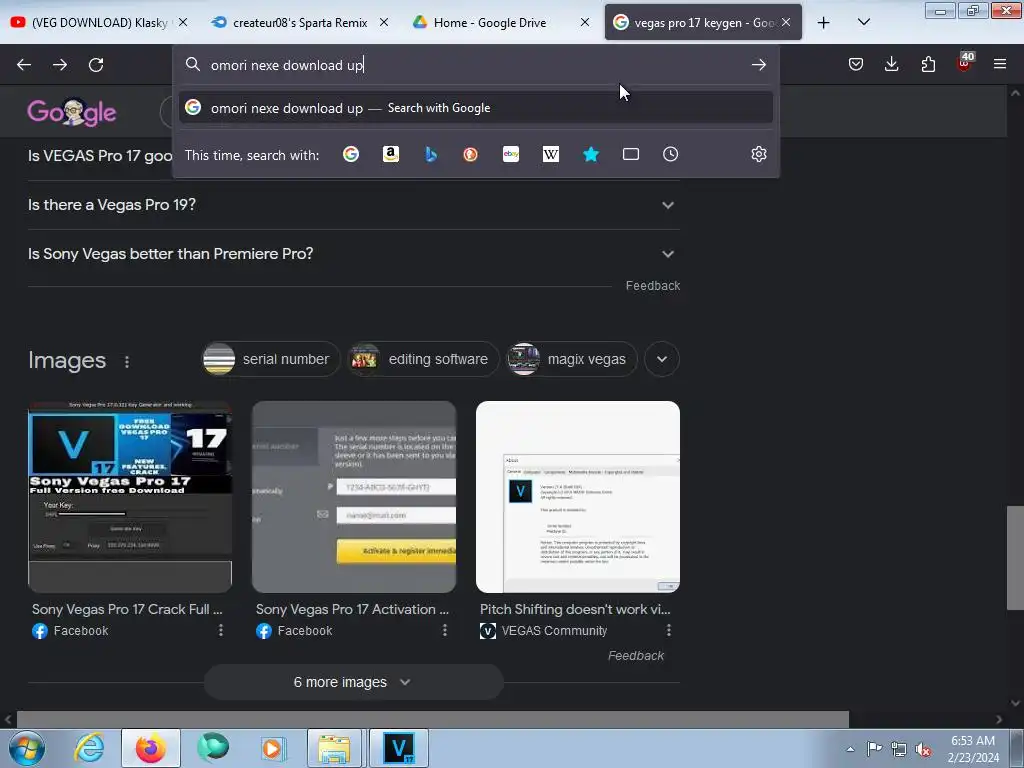List all tabs with the dropdown chevron
Screen dimensions: 1024x768
[863, 22]
